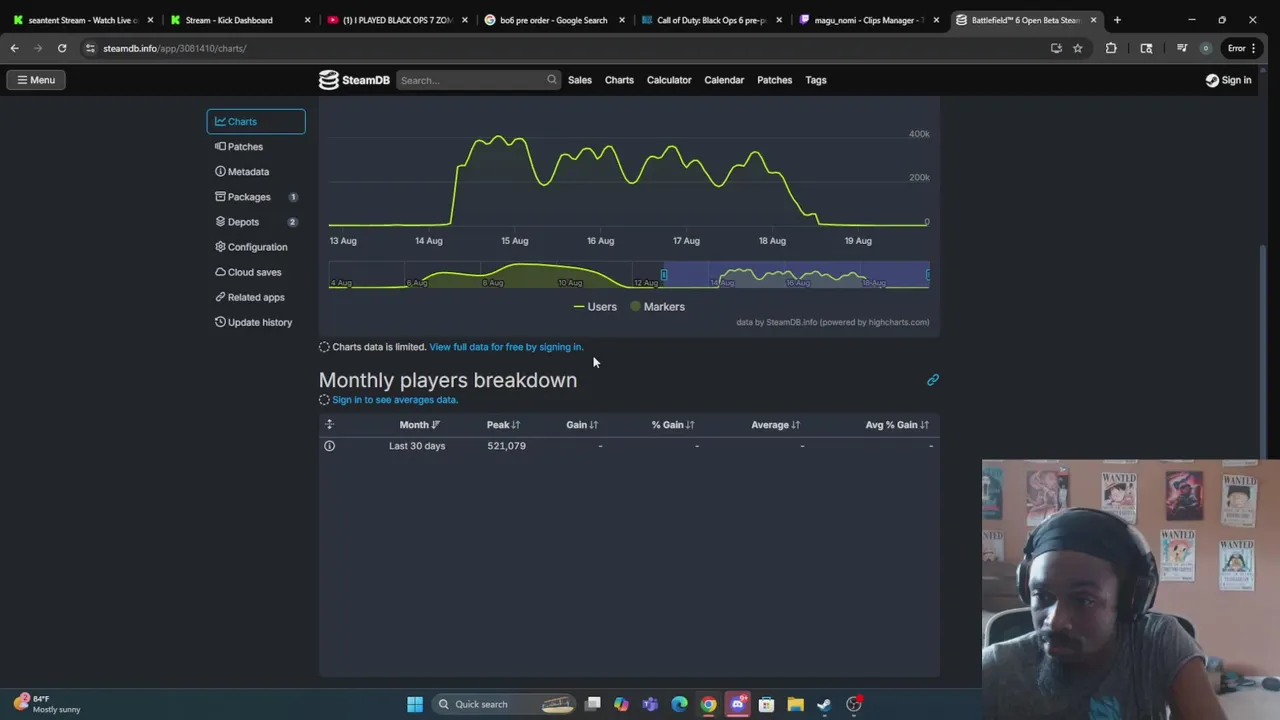
Task: Open File Explorer from the taskbar
Action: pyautogui.click(x=795, y=704)
